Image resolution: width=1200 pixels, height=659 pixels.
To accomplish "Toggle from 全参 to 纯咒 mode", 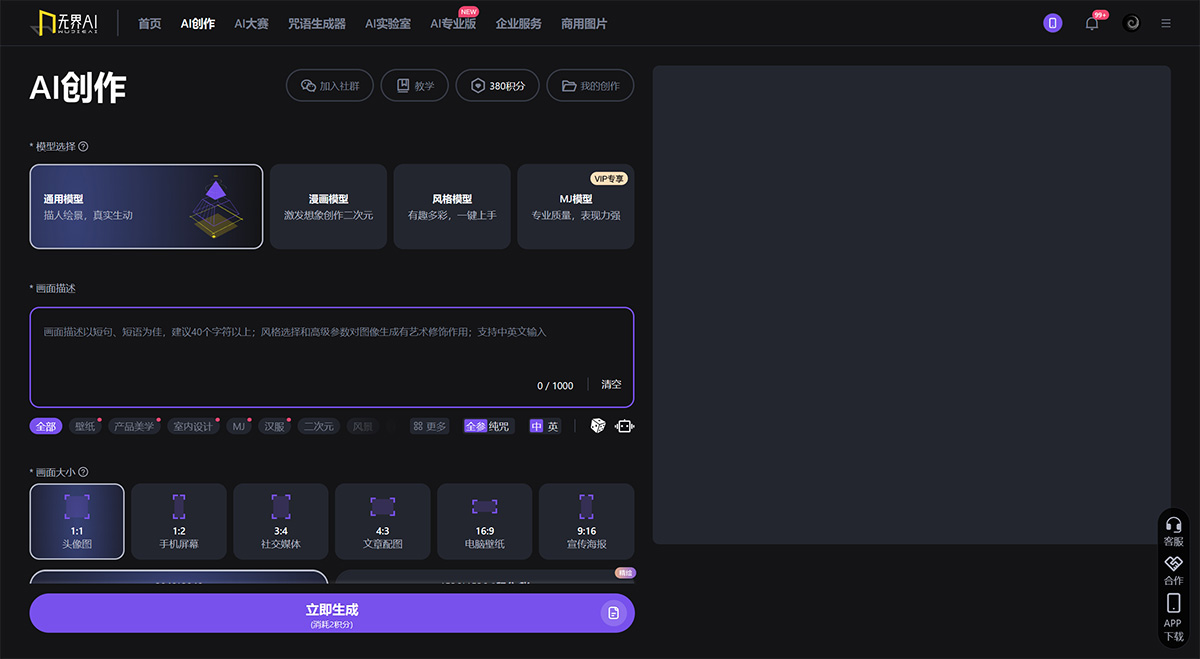I will pos(500,425).
